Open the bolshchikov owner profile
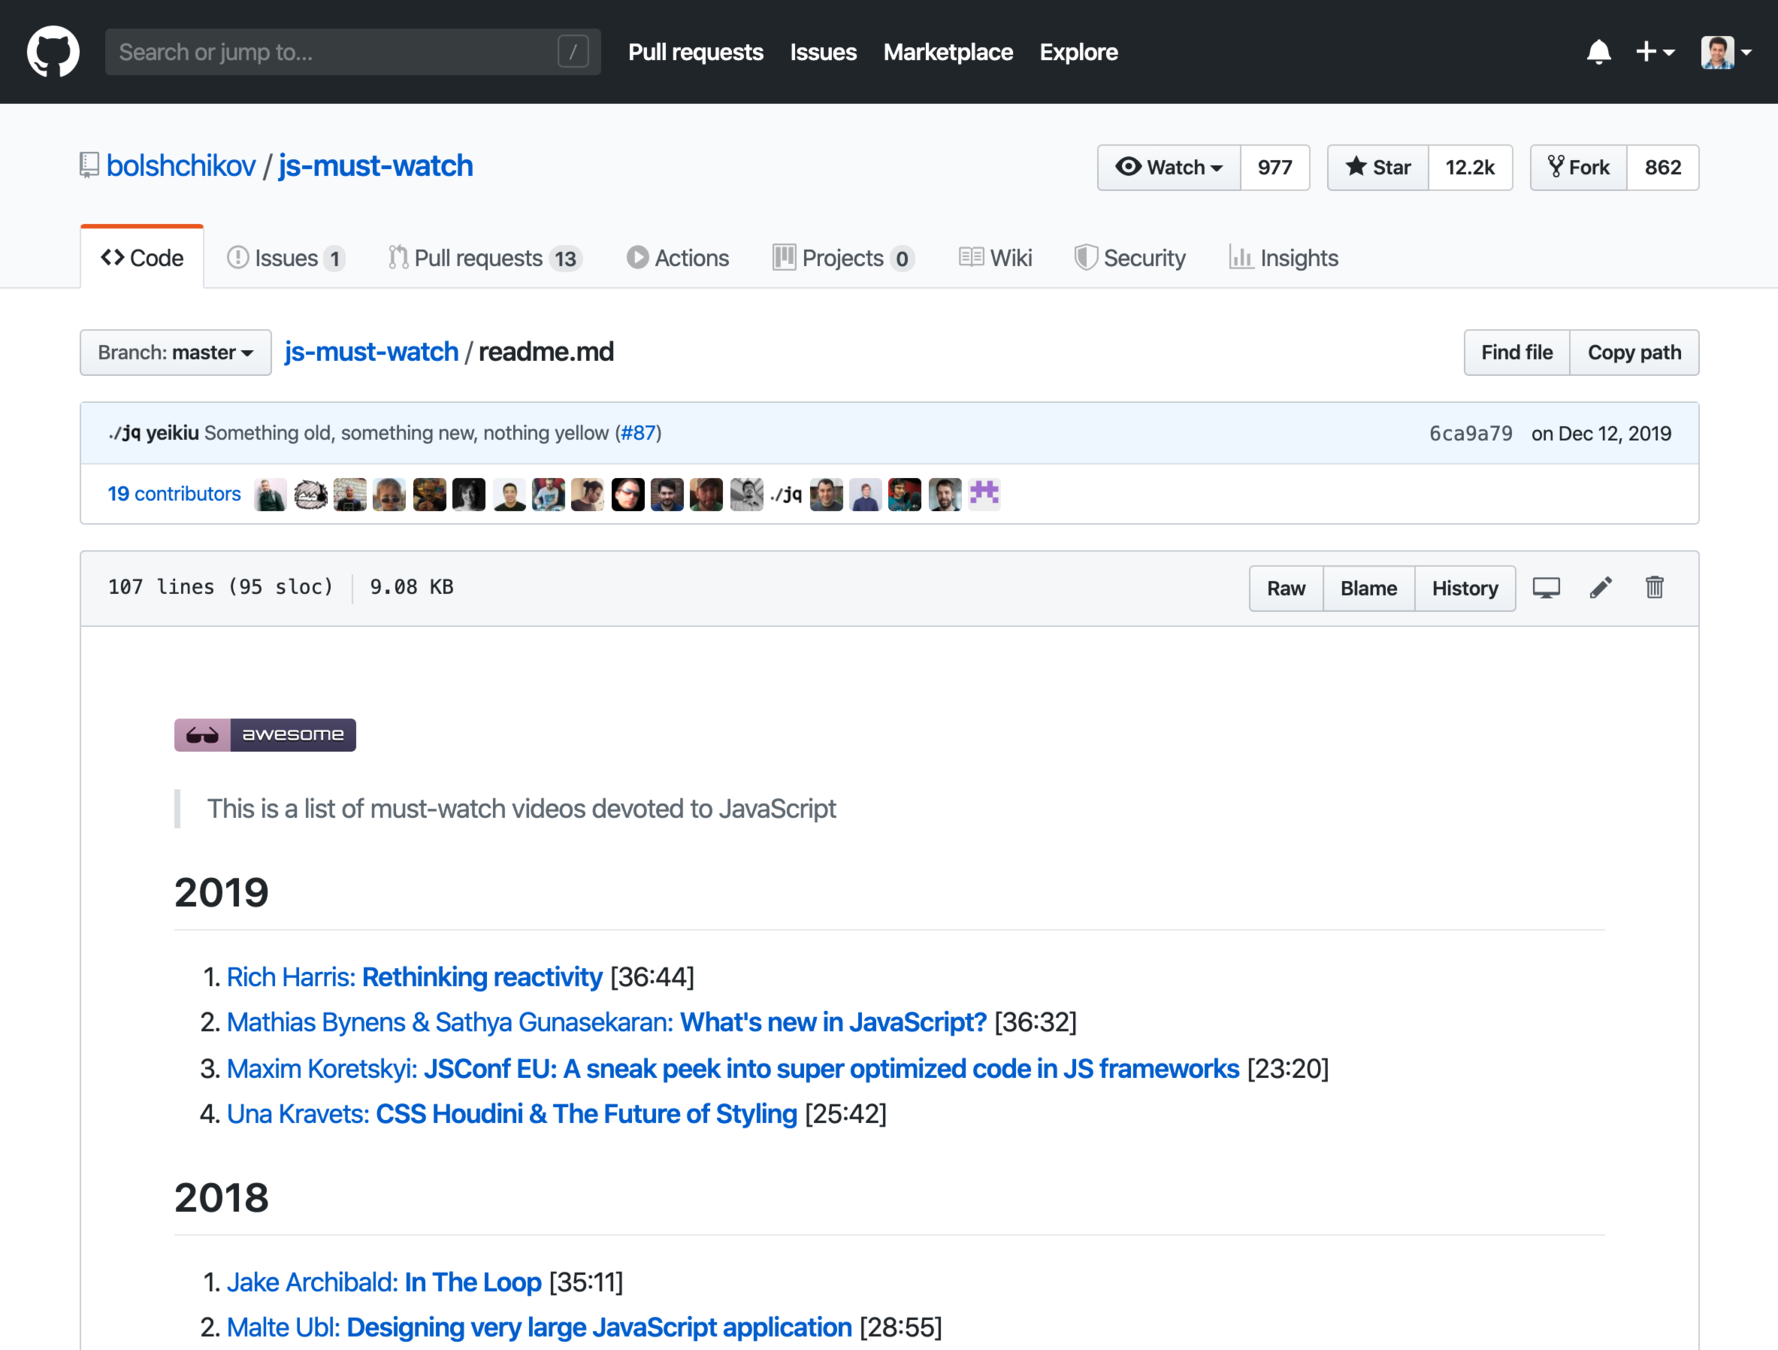Viewport: 1778px width, 1350px height. tap(181, 166)
